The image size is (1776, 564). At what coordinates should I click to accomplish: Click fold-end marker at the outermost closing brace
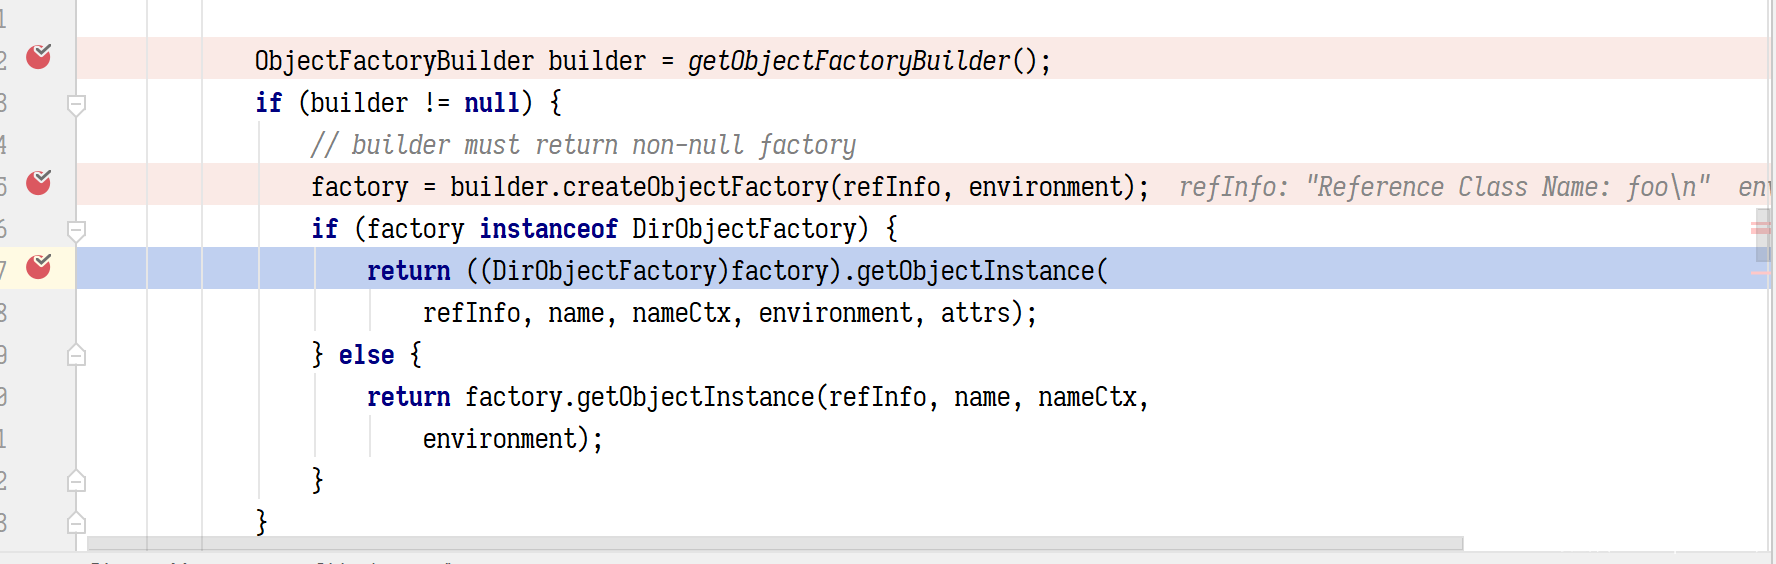click(76, 523)
